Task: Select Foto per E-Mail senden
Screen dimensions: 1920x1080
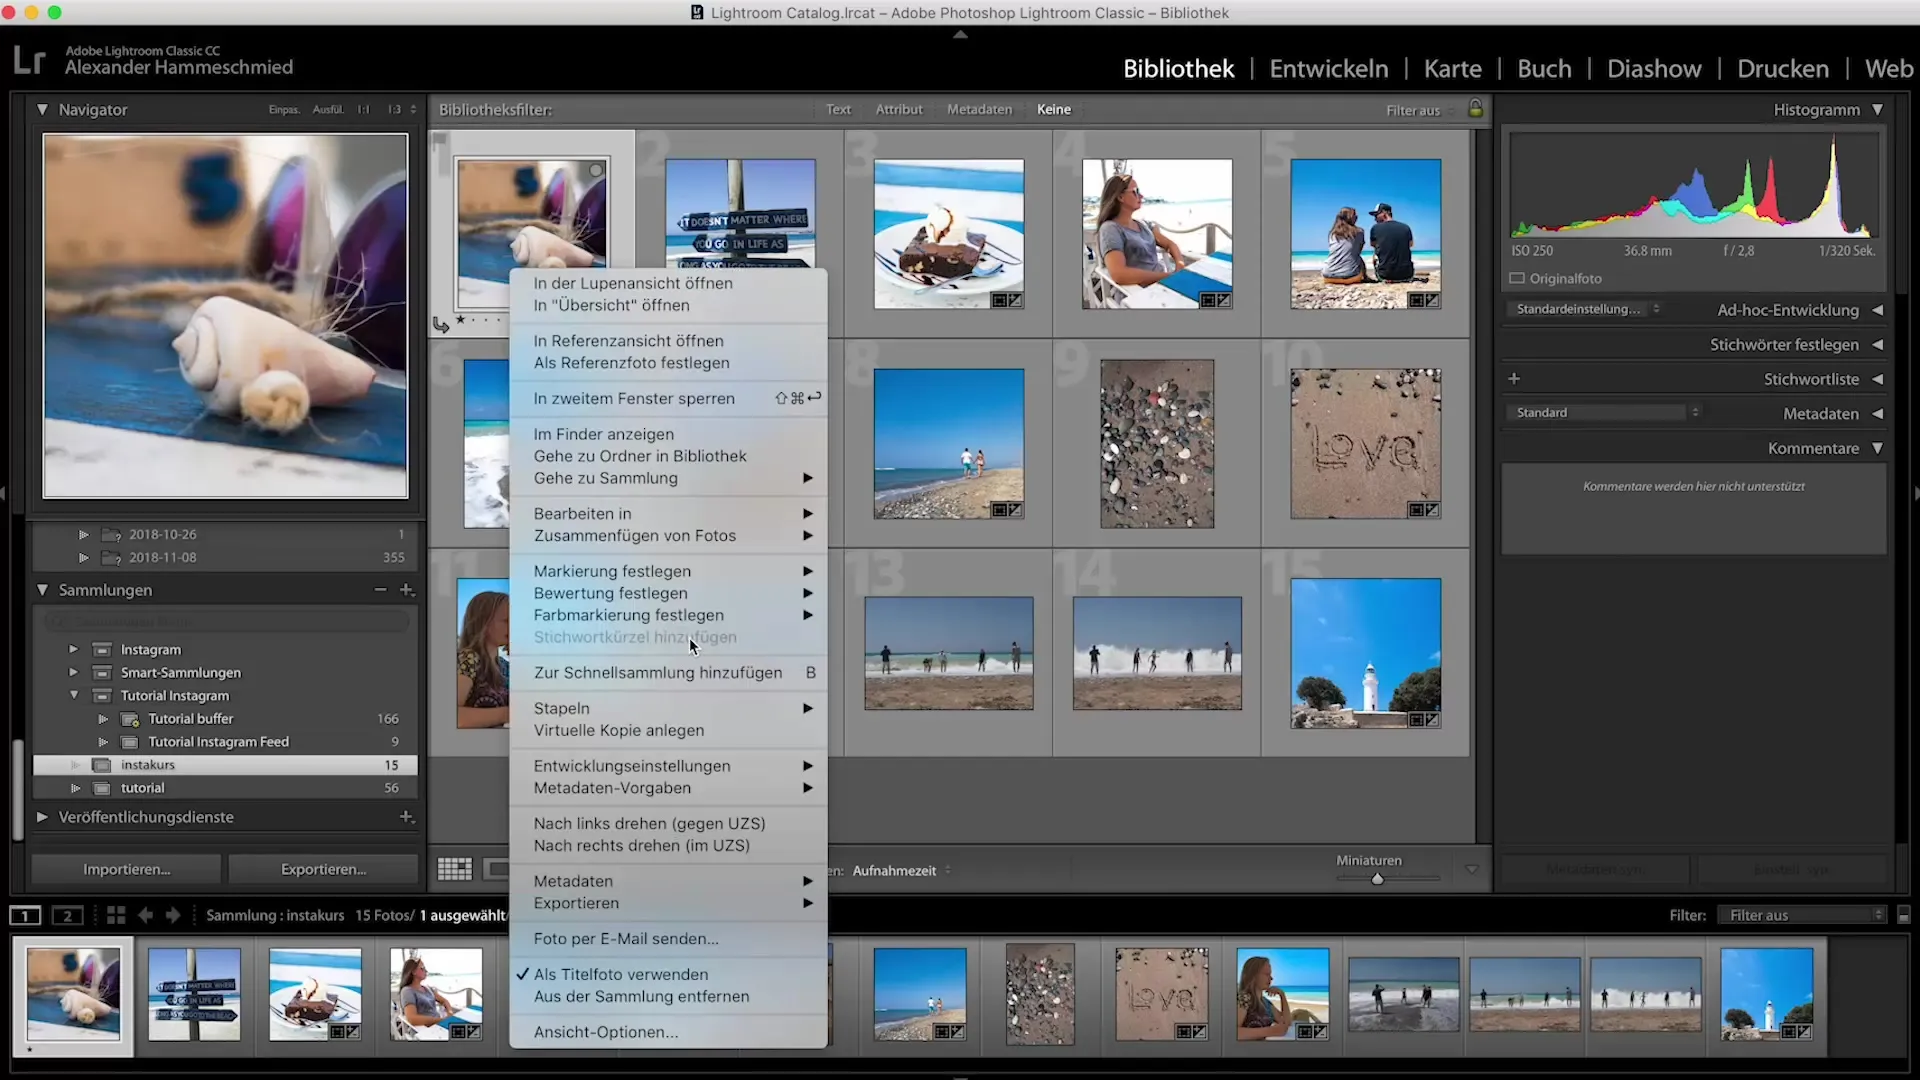Action: pos(668,939)
